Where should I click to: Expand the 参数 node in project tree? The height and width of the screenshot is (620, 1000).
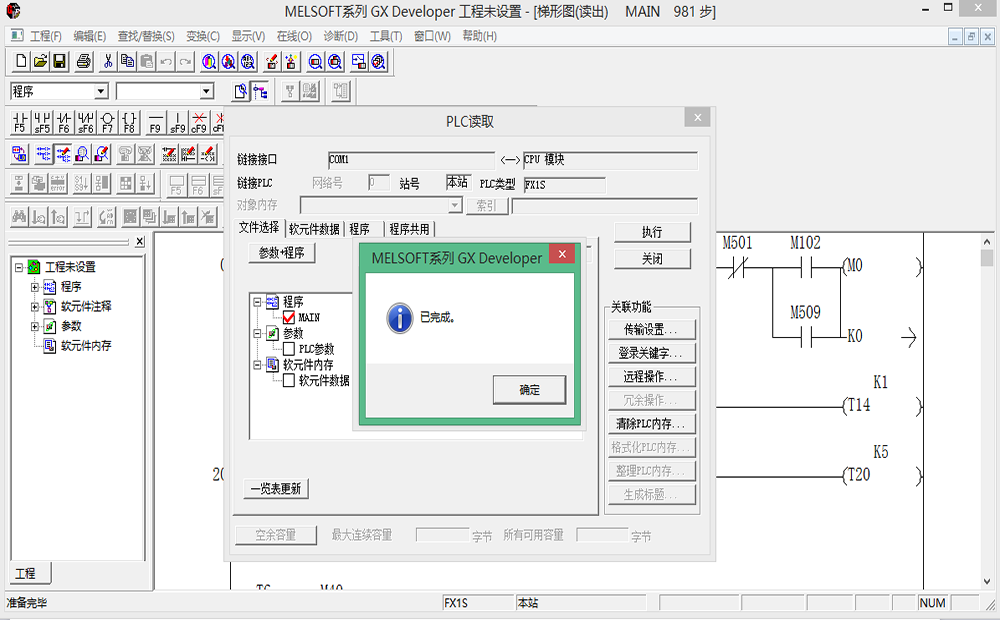coord(35,326)
